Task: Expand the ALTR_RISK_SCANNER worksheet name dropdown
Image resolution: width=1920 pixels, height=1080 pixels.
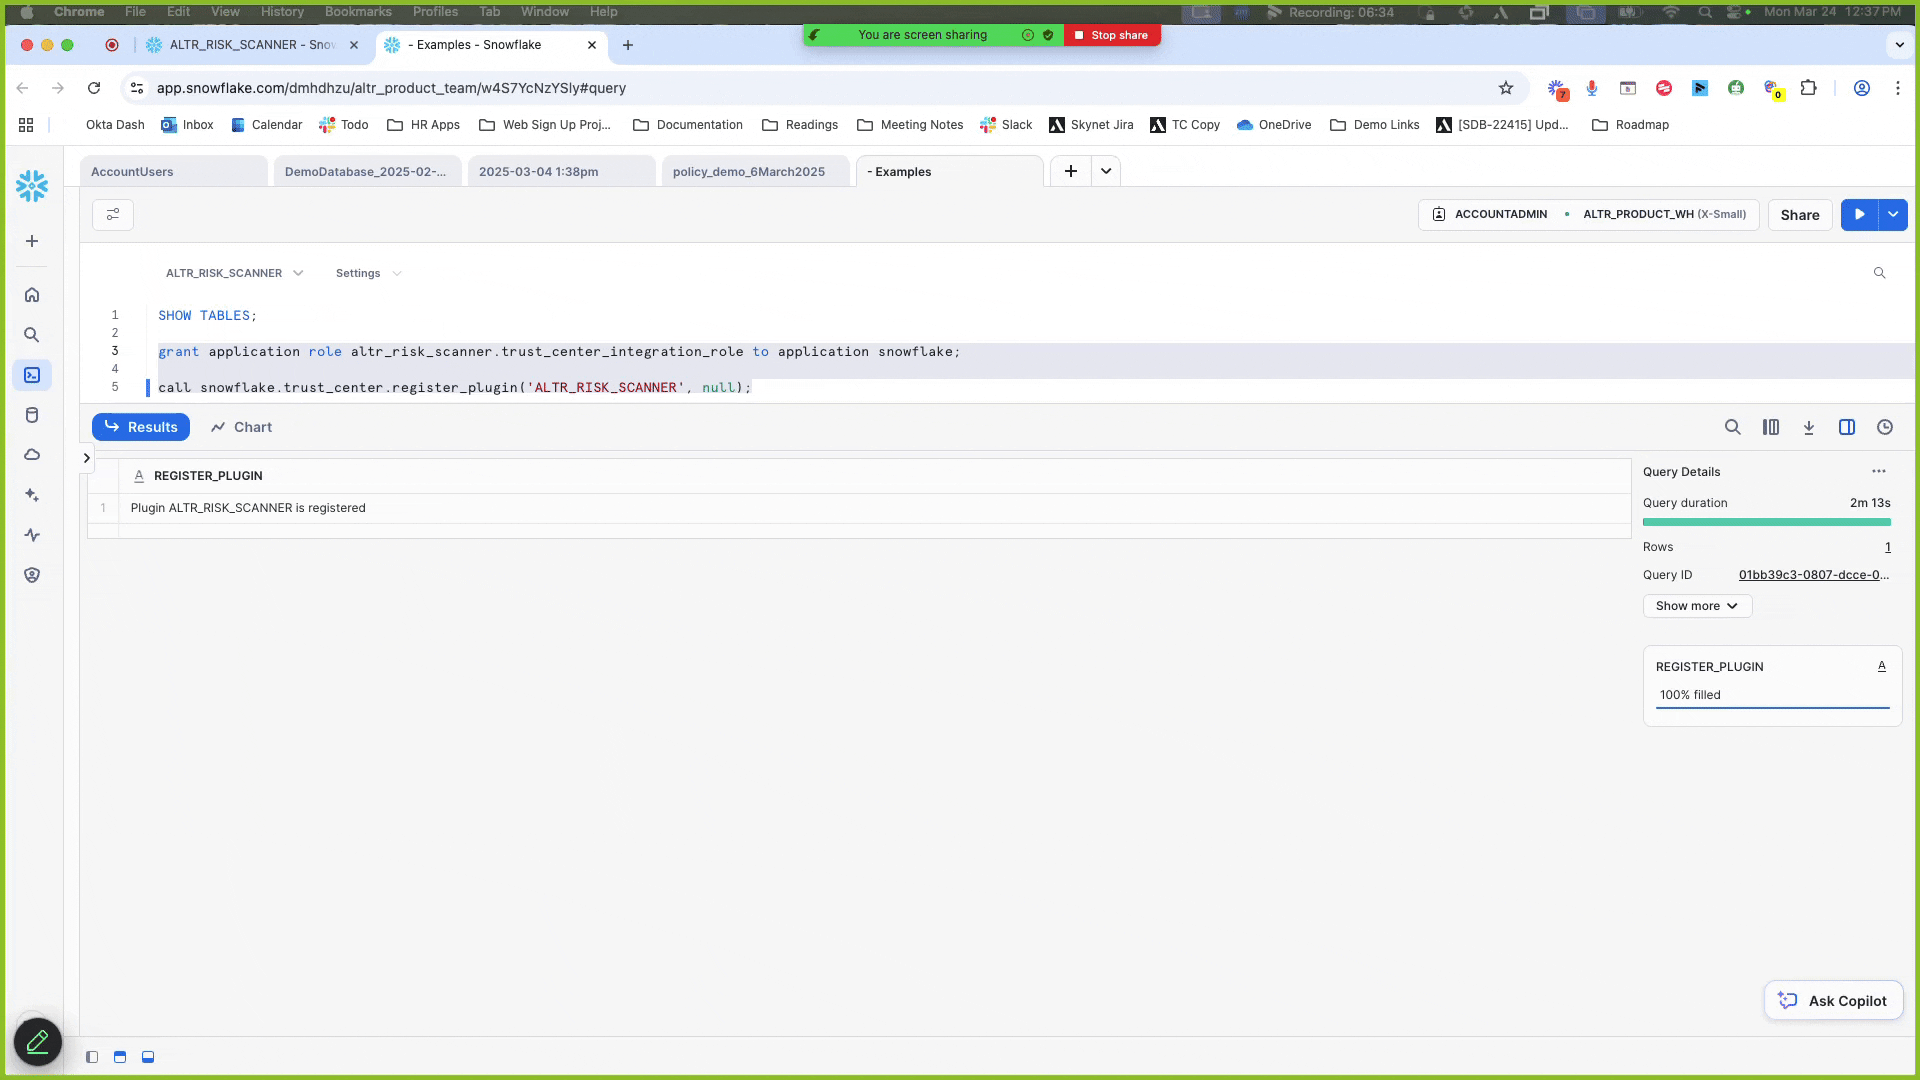Action: pos(298,273)
